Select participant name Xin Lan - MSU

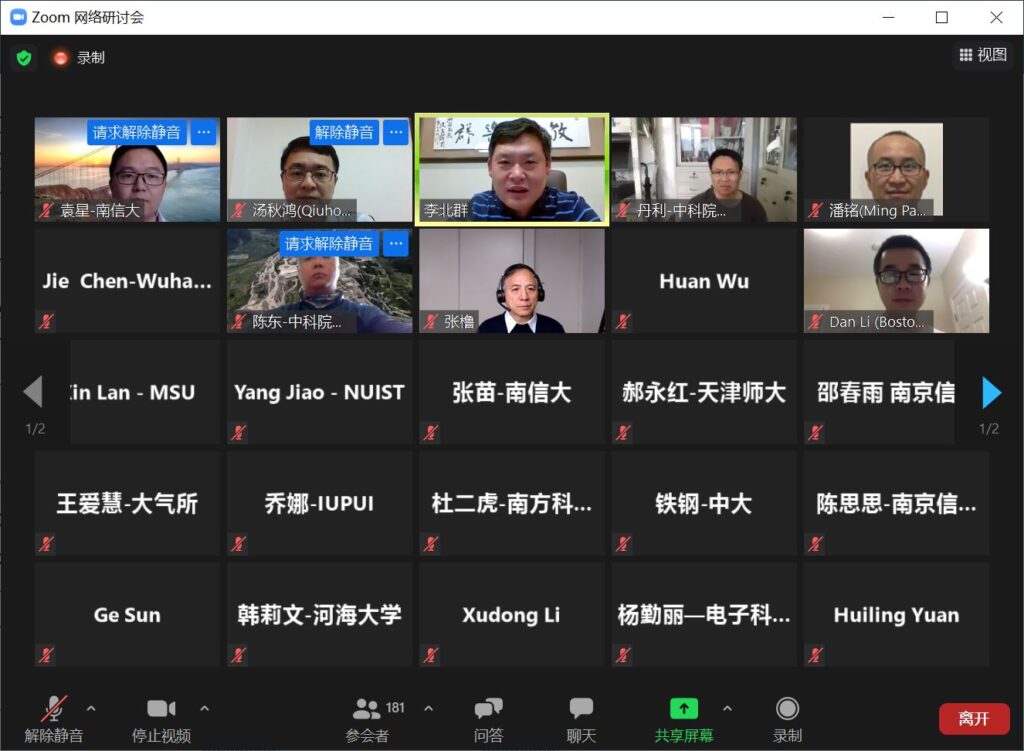(x=133, y=392)
